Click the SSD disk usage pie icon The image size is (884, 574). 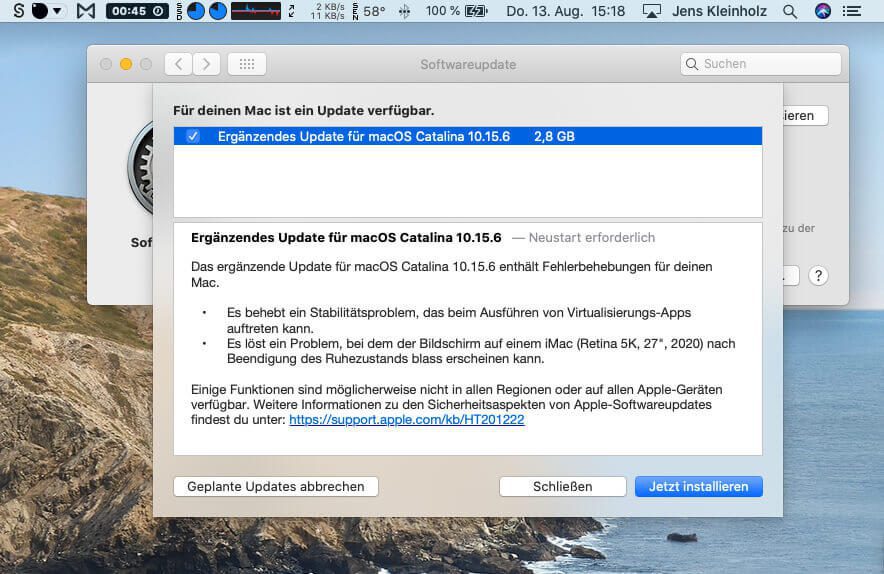tap(196, 11)
